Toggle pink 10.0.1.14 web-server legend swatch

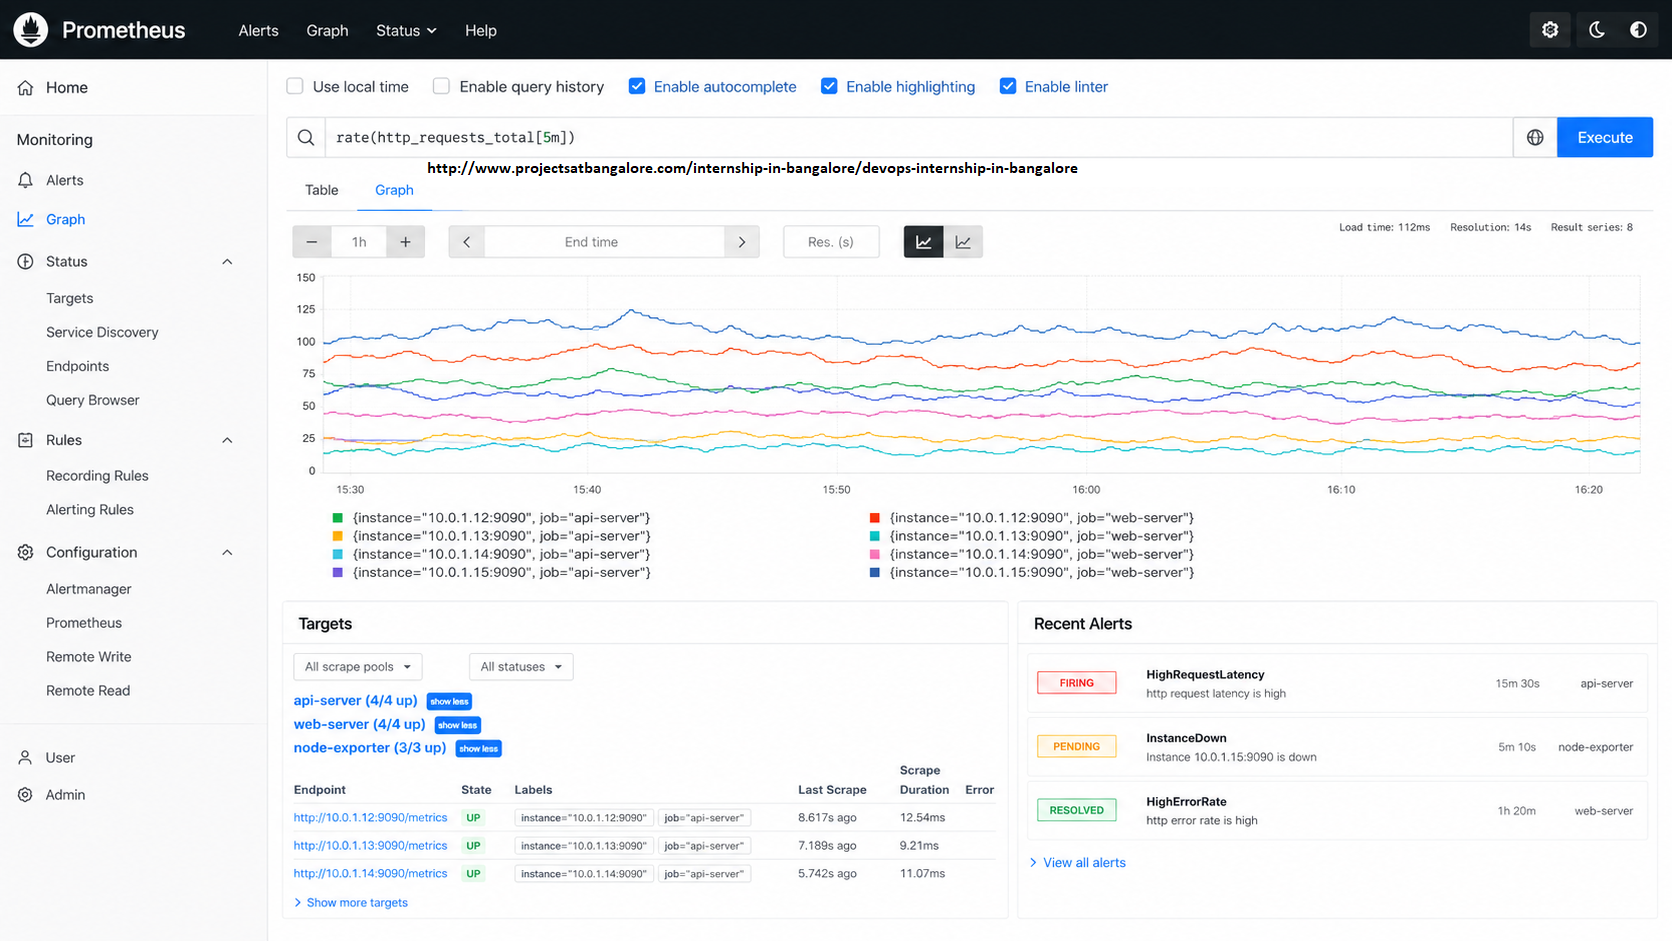point(875,554)
